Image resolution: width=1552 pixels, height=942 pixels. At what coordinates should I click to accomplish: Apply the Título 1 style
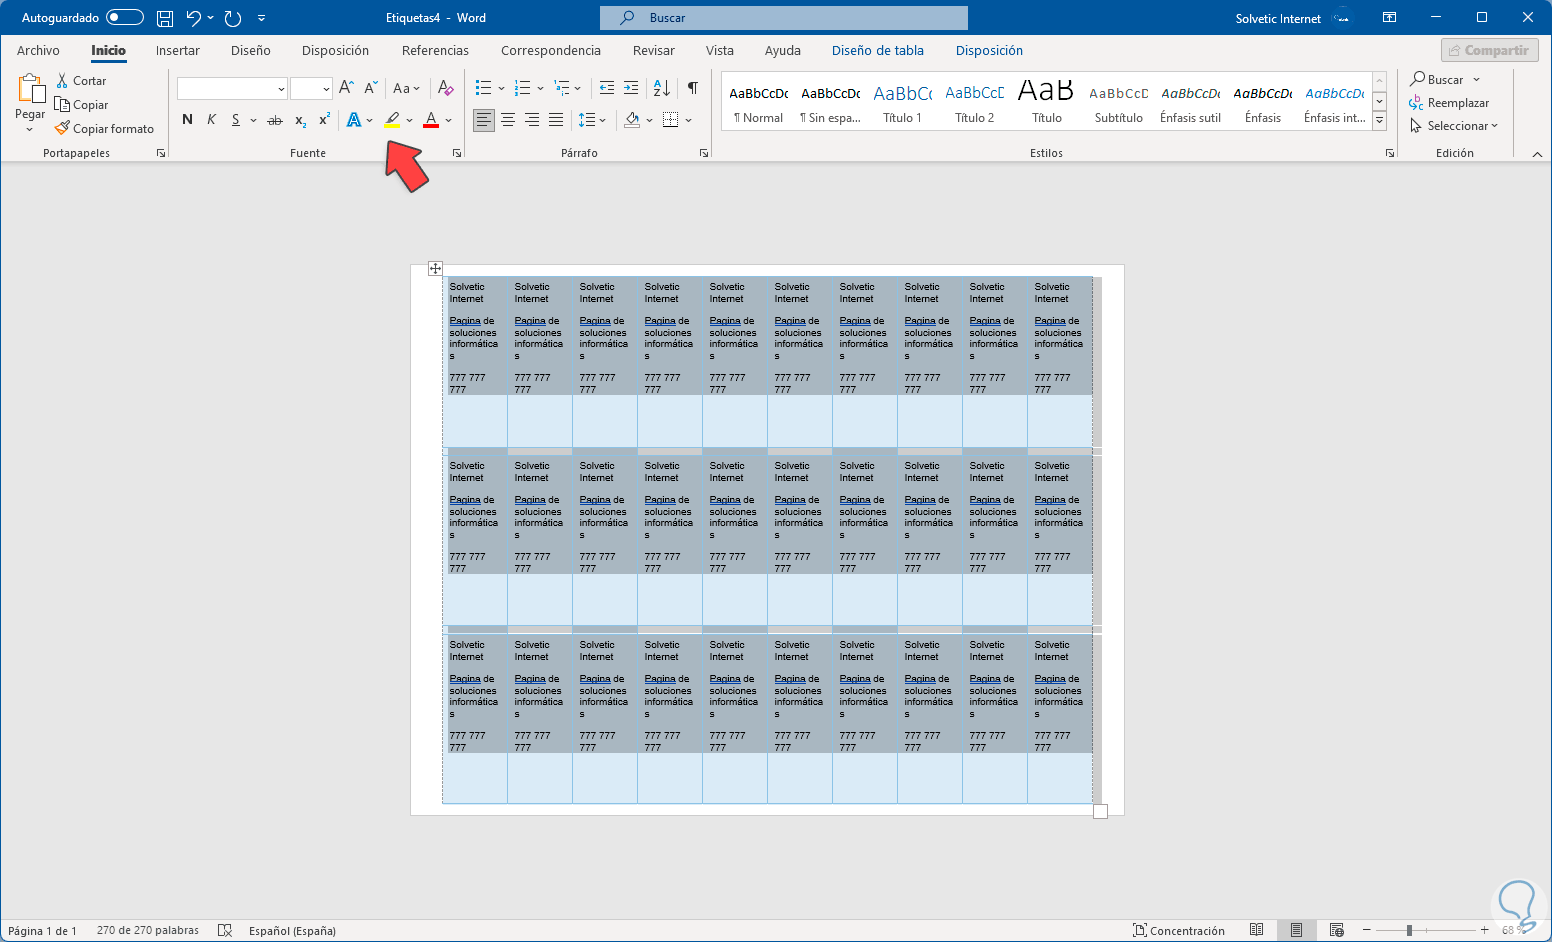(x=903, y=104)
